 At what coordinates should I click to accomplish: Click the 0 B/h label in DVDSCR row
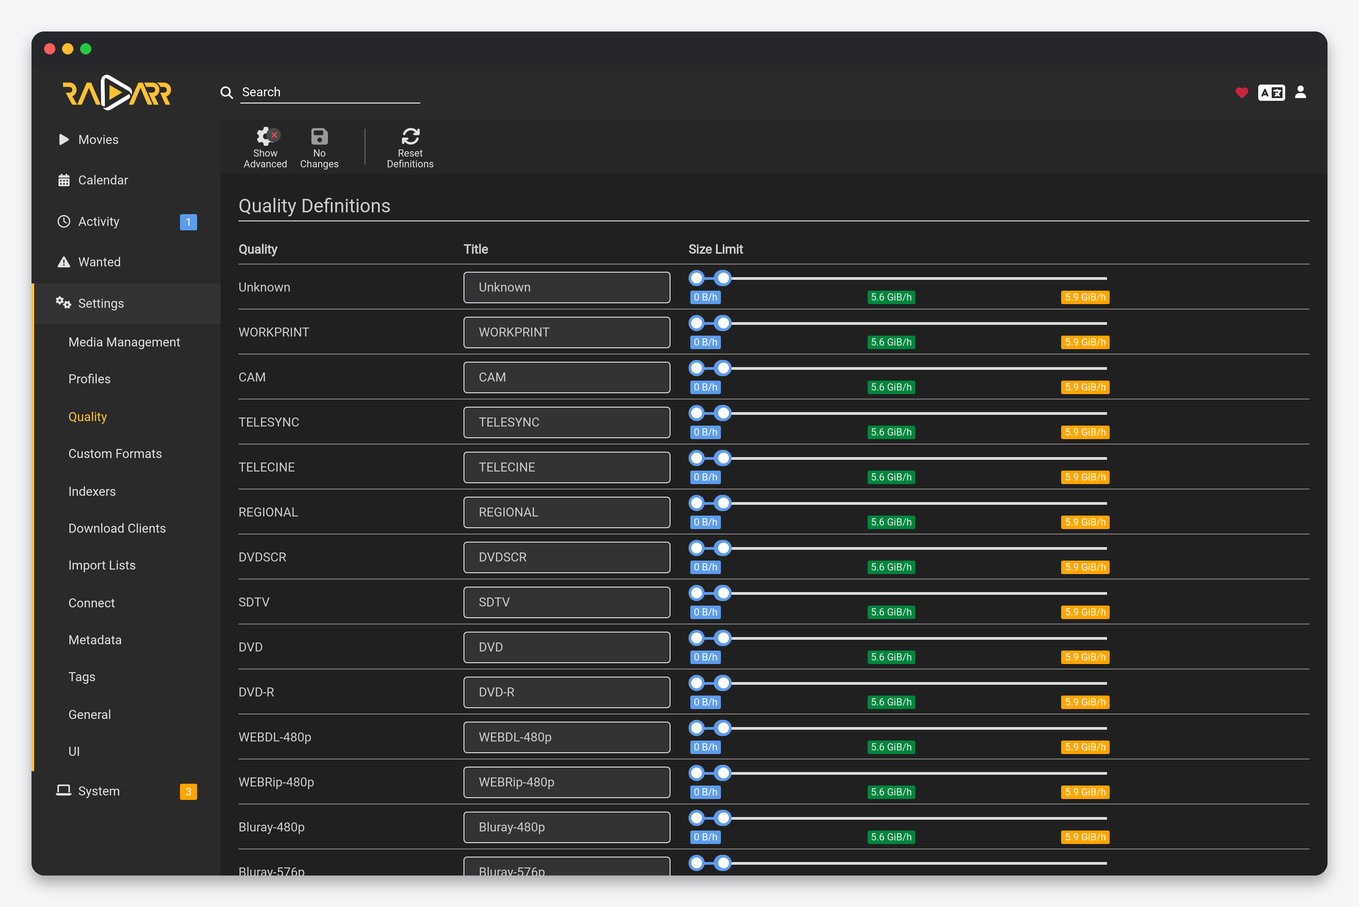click(706, 567)
